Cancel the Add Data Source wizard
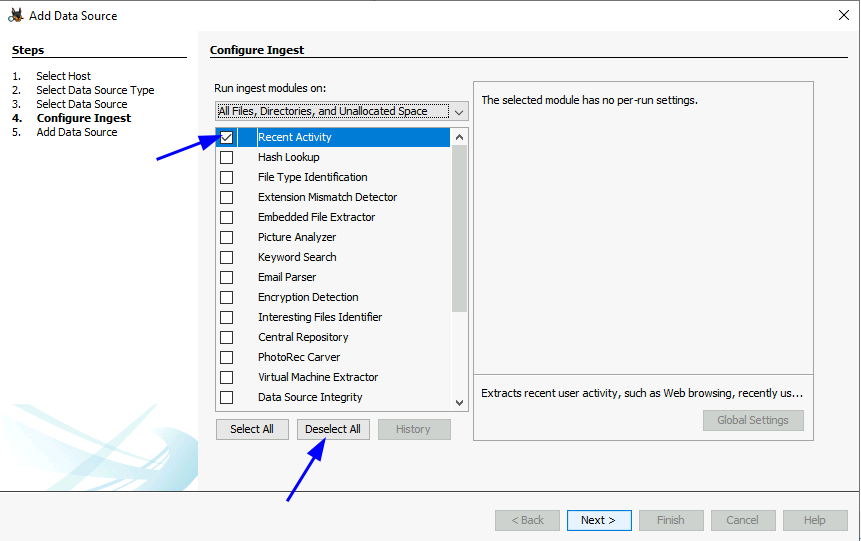Screen dimensions: 861x541 pyautogui.click(x=742, y=520)
